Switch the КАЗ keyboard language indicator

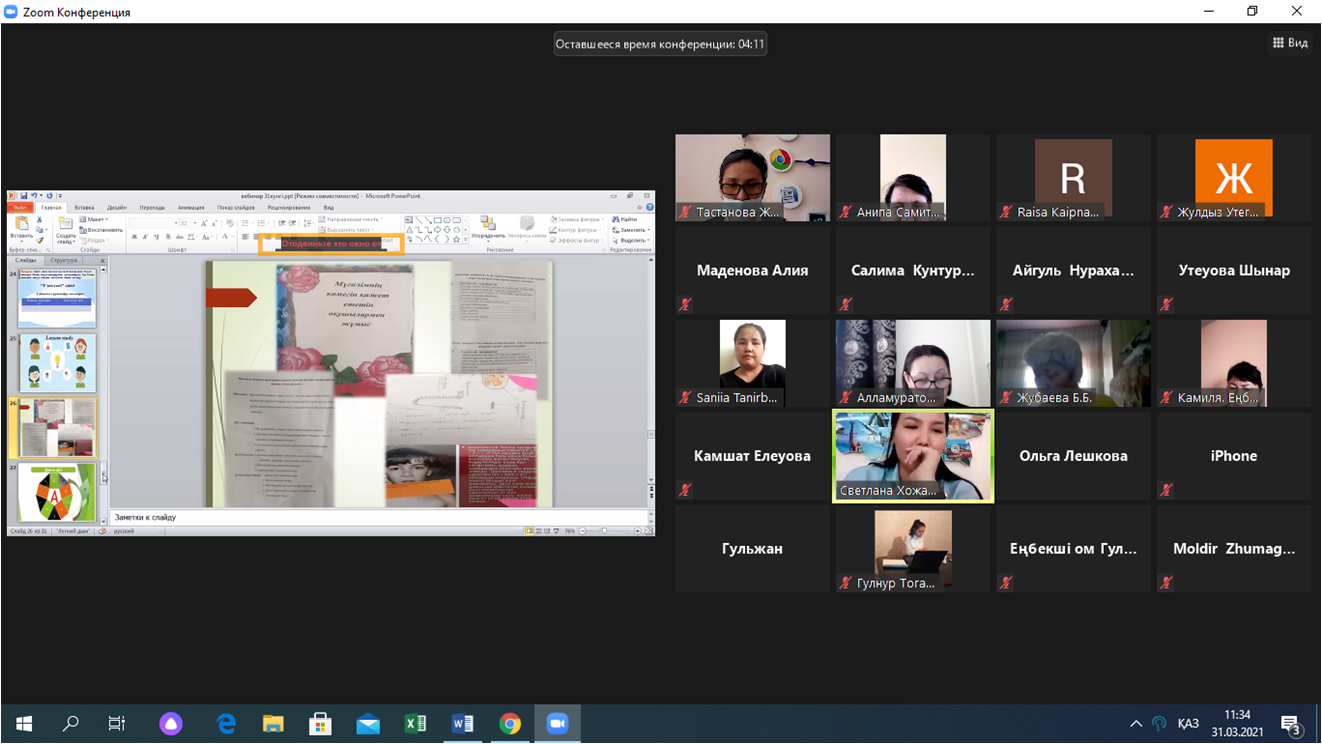tap(1188, 724)
